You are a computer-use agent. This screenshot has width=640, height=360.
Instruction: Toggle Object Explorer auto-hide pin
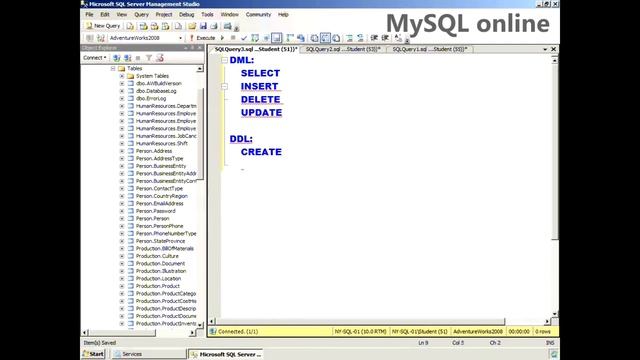(193, 48)
